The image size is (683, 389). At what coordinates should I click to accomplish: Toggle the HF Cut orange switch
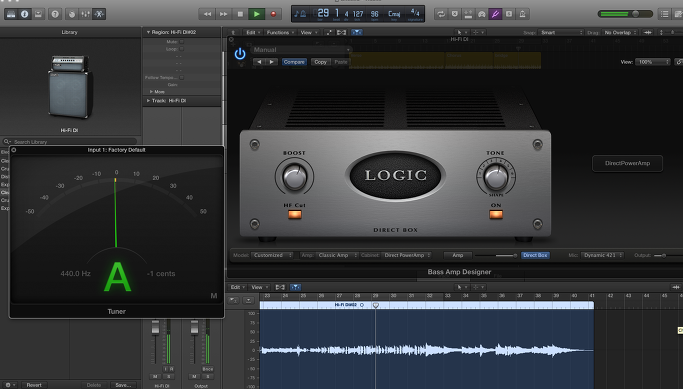pyautogui.click(x=295, y=214)
